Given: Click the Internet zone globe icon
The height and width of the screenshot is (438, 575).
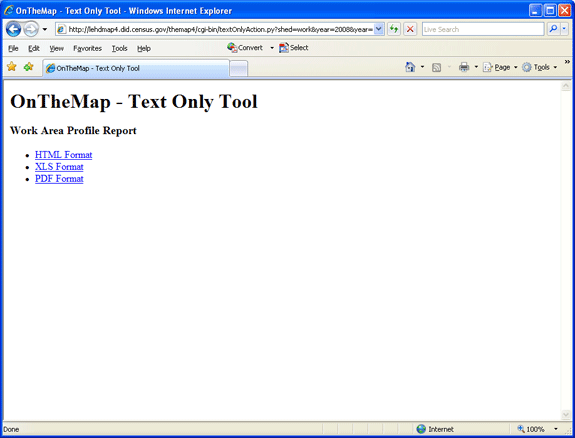Looking at the screenshot, I should click(x=421, y=429).
